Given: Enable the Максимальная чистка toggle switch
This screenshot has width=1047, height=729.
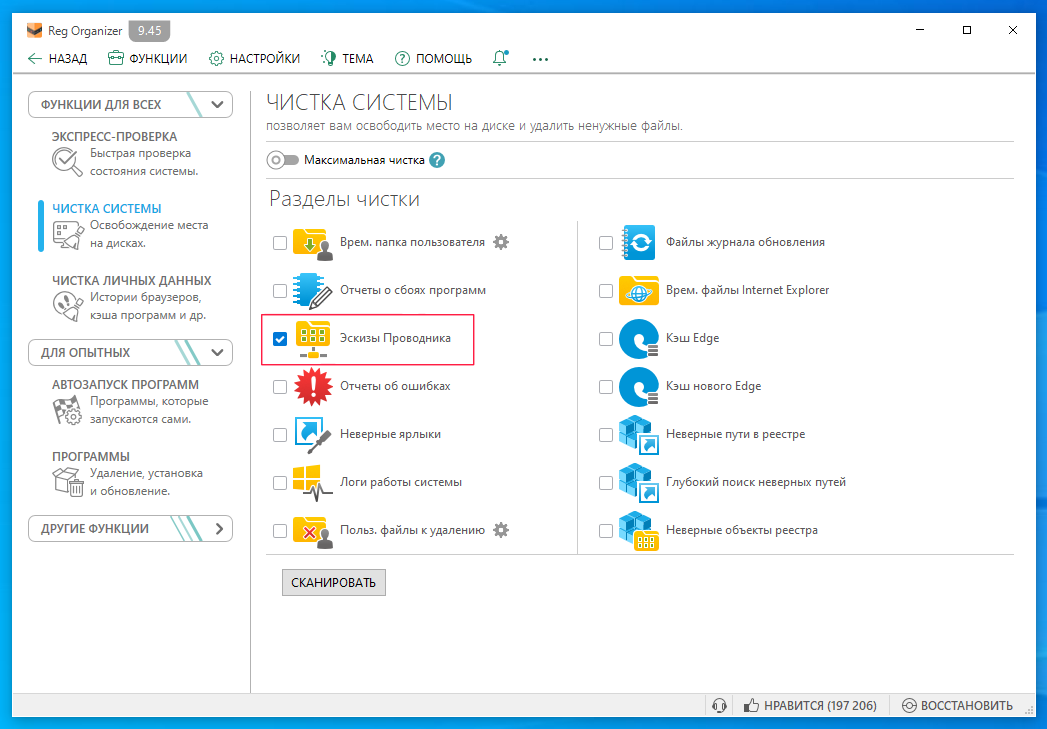Looking at the screenshot, I should 283,160.
